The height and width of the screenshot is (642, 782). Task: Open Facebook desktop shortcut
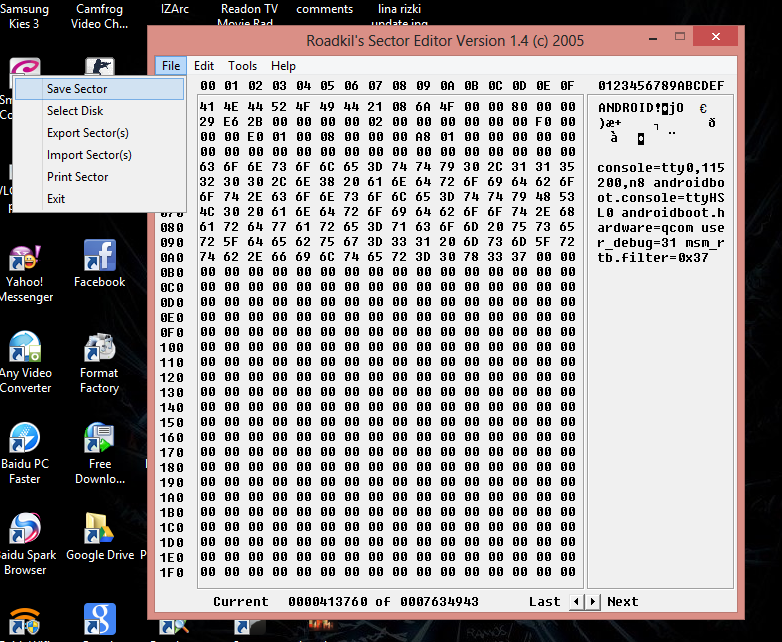coord(100,263)
